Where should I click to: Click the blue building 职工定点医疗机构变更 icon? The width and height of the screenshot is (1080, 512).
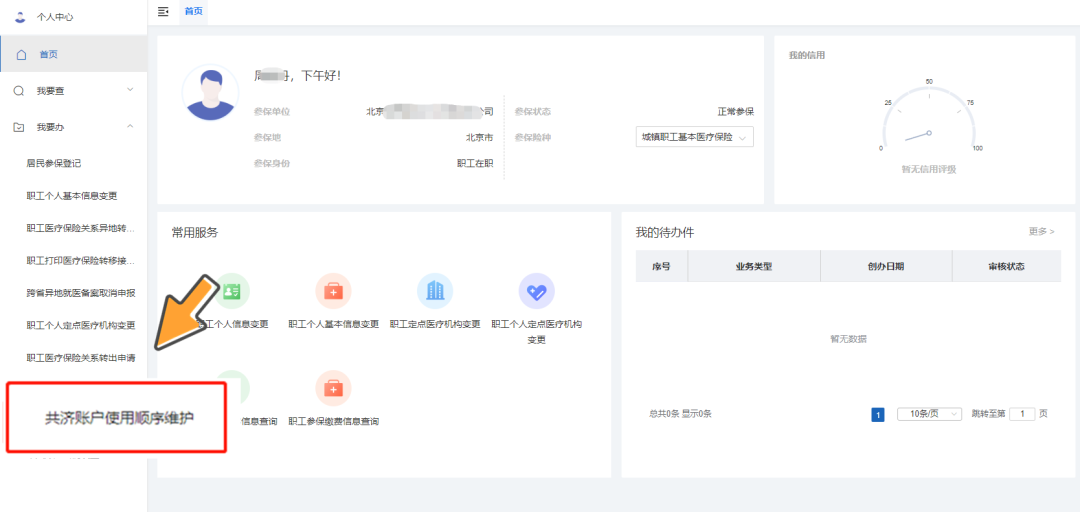click(x=435, y=291)
